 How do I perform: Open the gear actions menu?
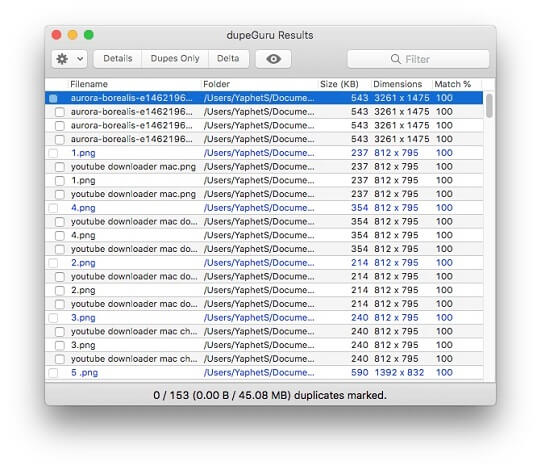(69, 59)
